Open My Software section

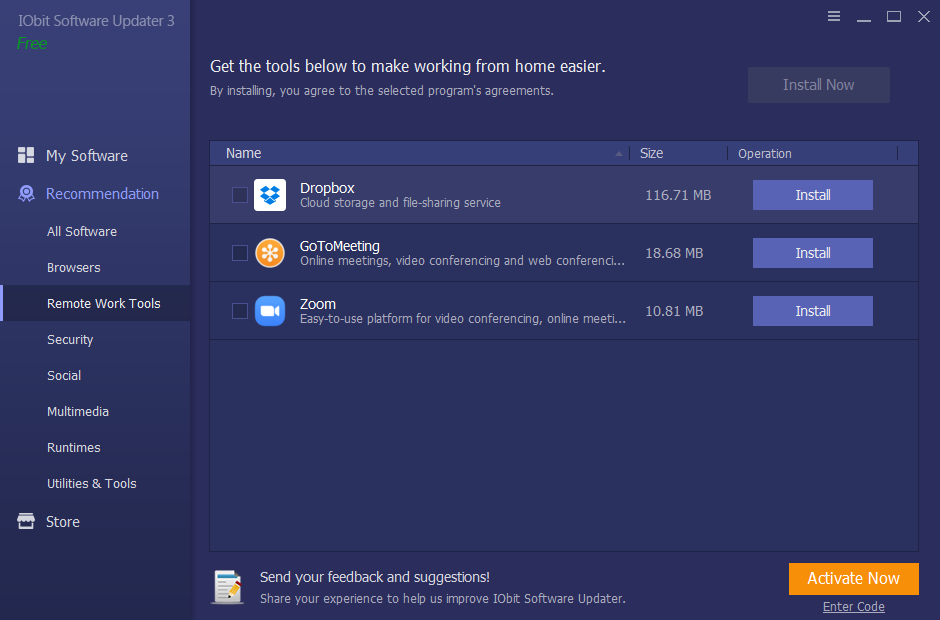[x=86, y=156]
